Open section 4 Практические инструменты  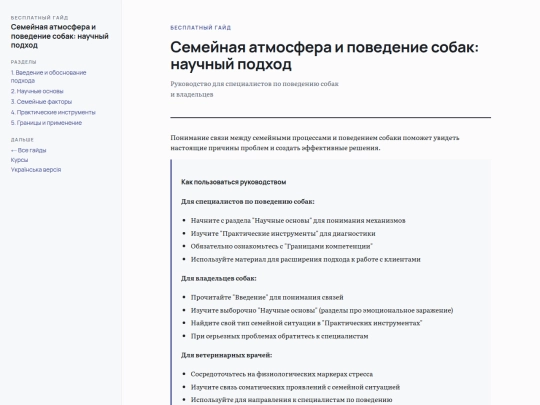pyautogui.click(x=53, y=112)
